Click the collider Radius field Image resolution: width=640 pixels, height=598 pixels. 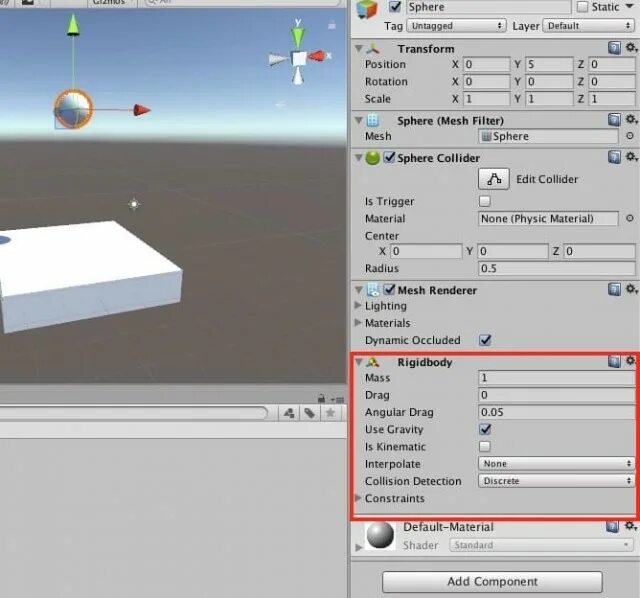[556, 268]
